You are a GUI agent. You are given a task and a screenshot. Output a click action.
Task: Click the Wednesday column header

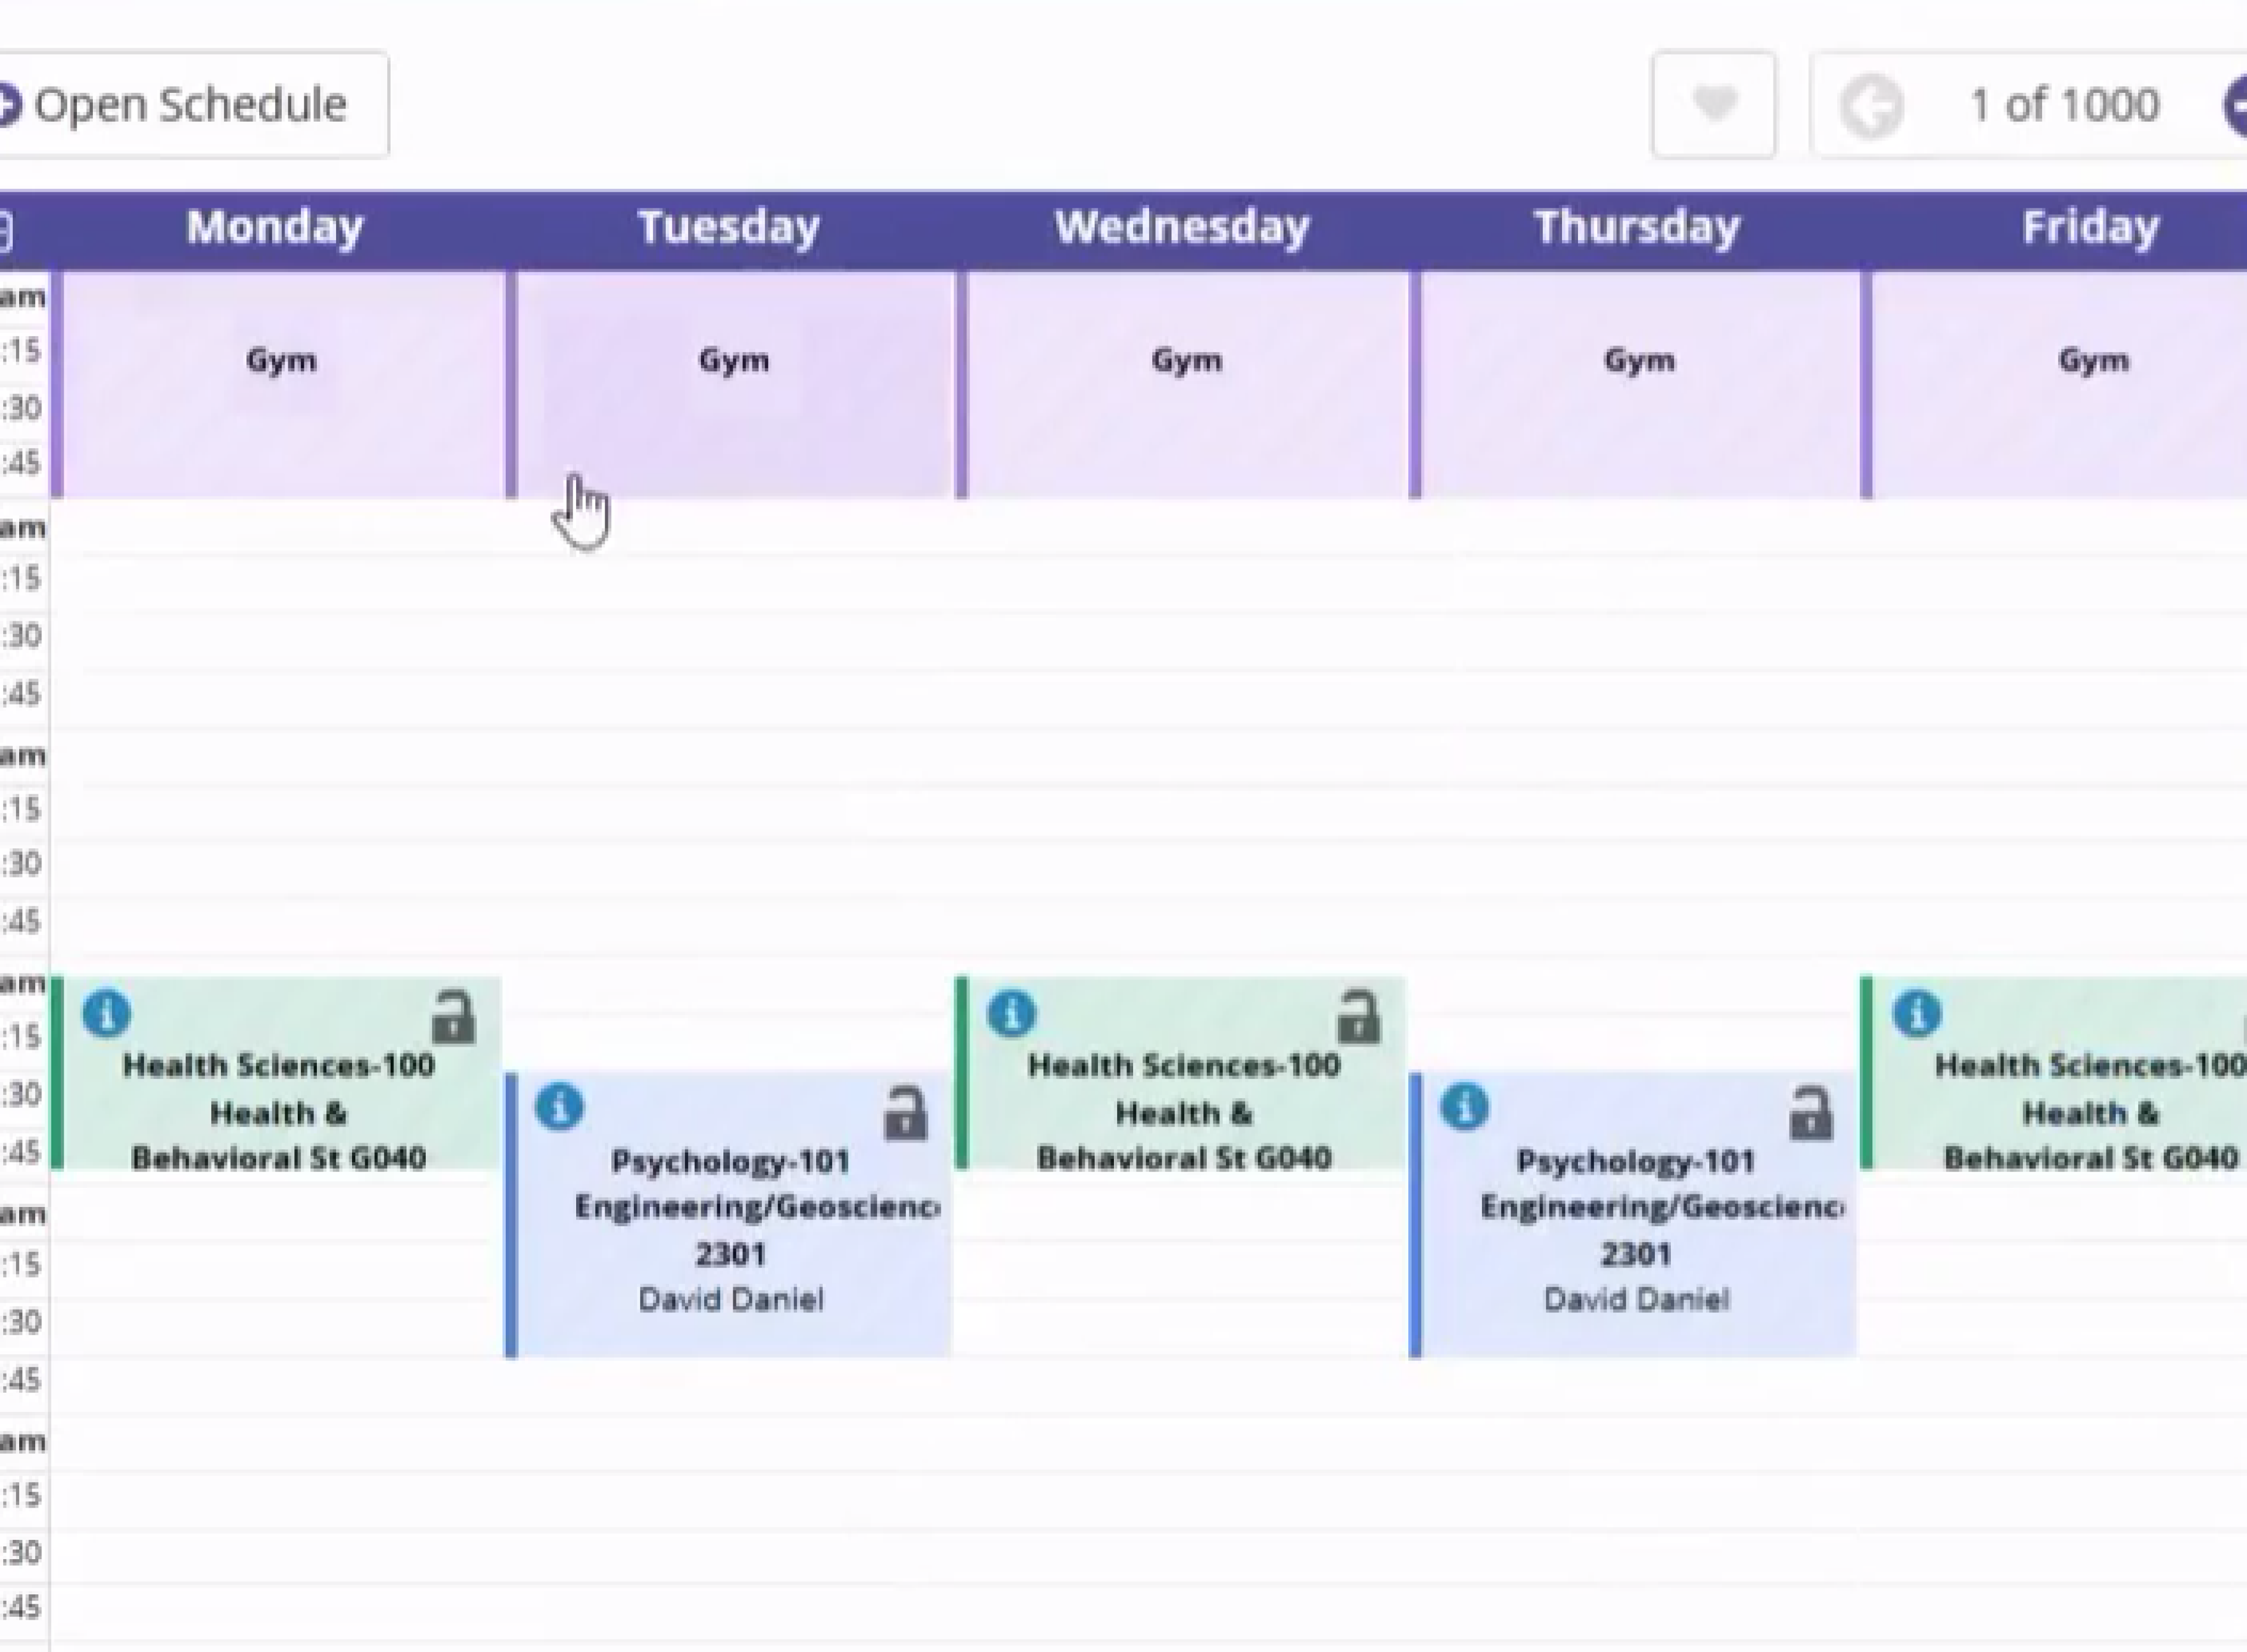point(1182,227)
